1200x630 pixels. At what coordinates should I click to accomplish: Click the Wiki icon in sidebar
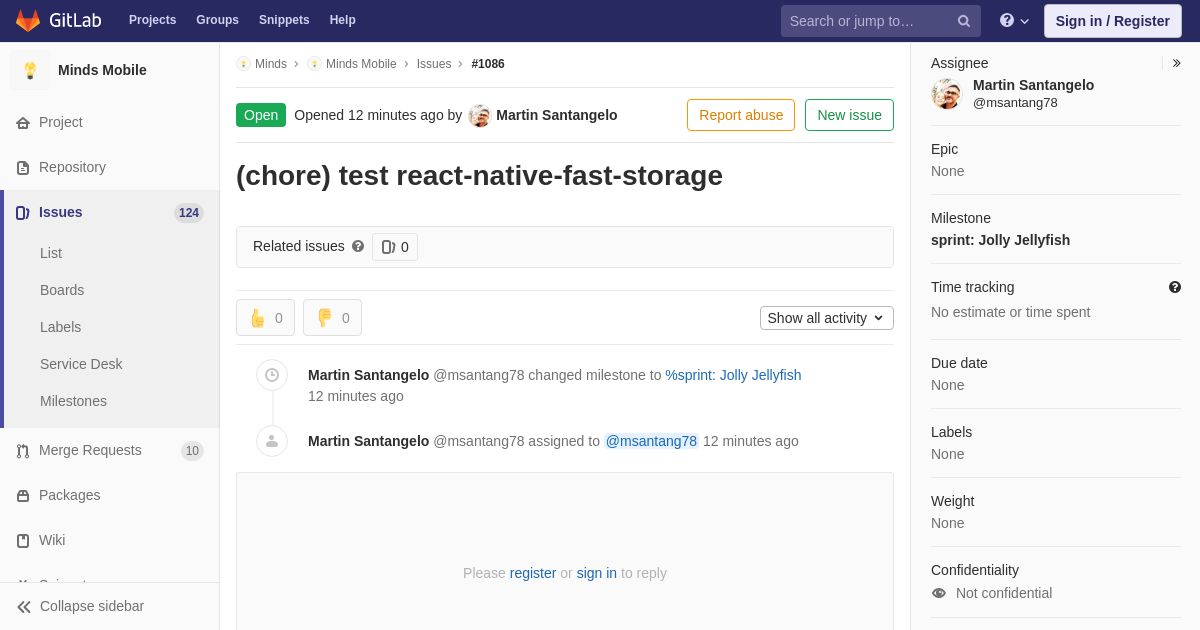[23, 541]
